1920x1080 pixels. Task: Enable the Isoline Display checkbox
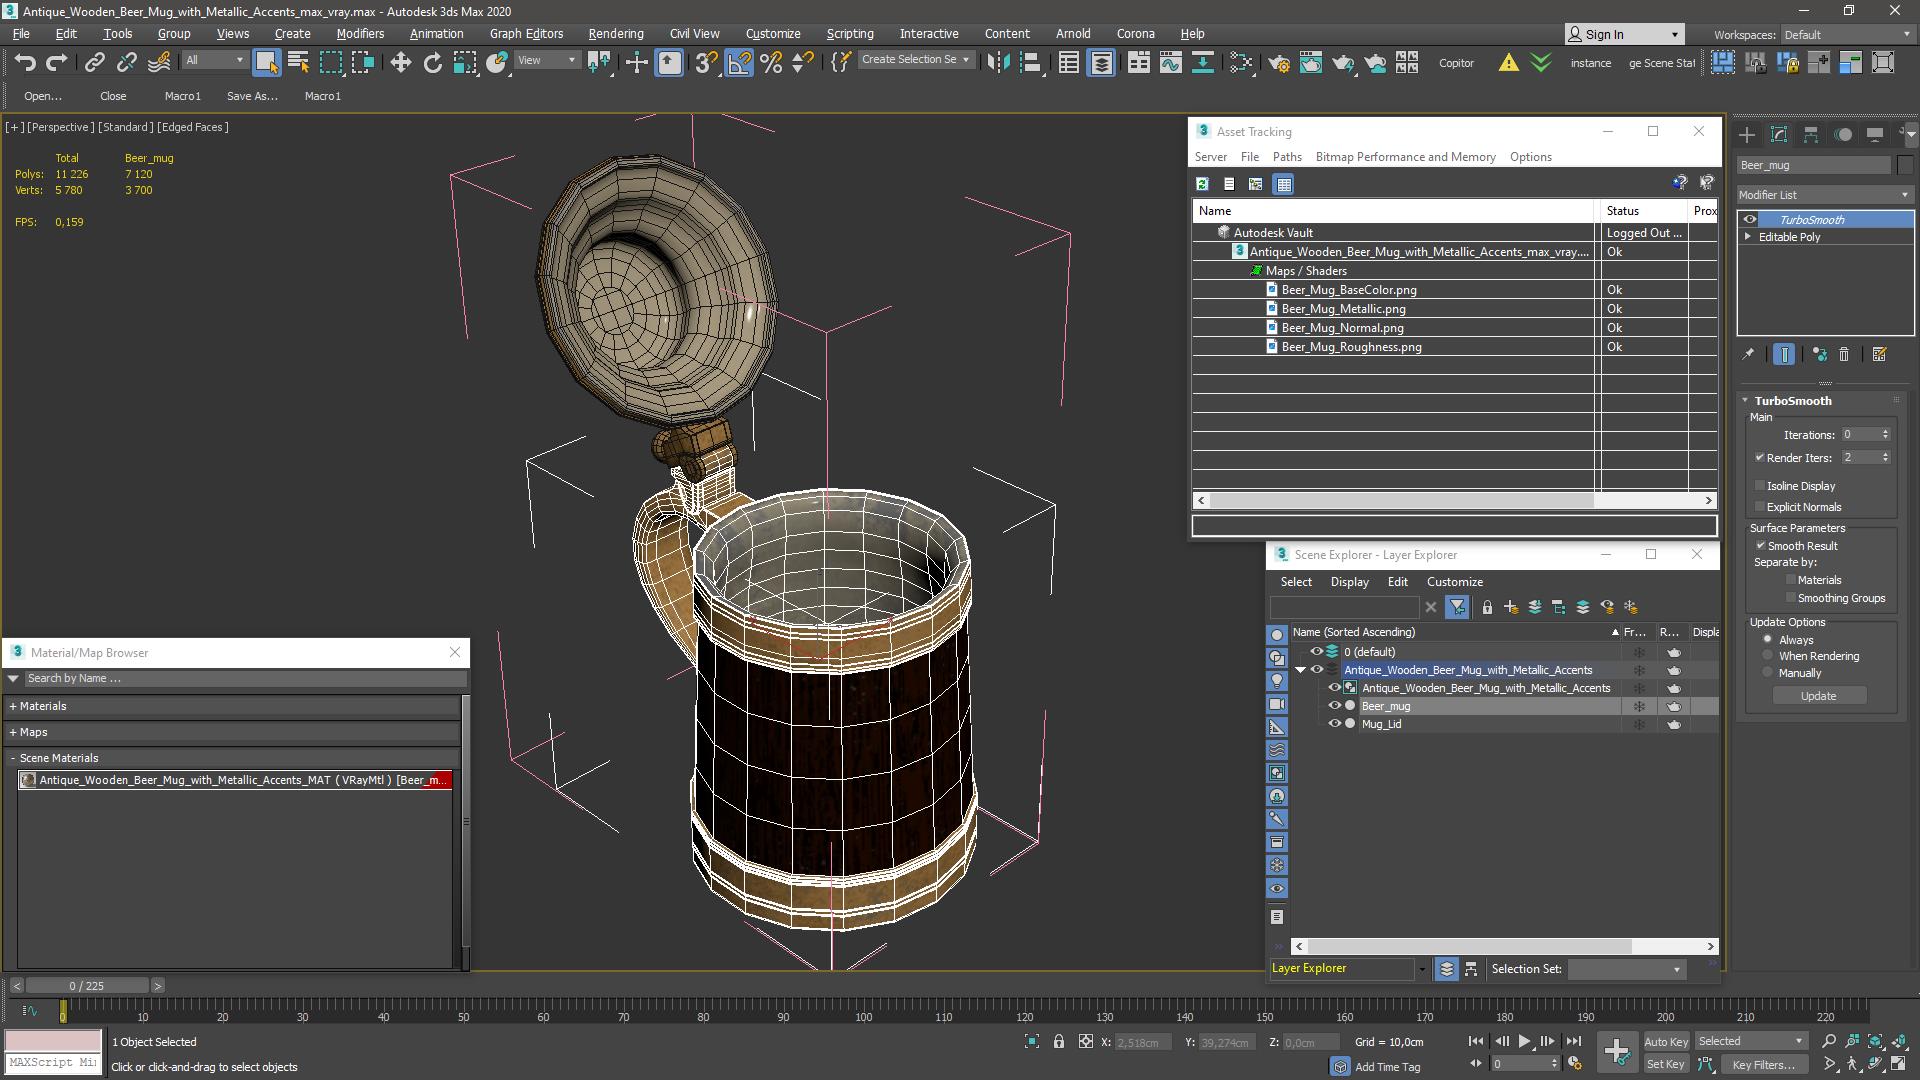pyautogui.click(x=1760, y=486)
